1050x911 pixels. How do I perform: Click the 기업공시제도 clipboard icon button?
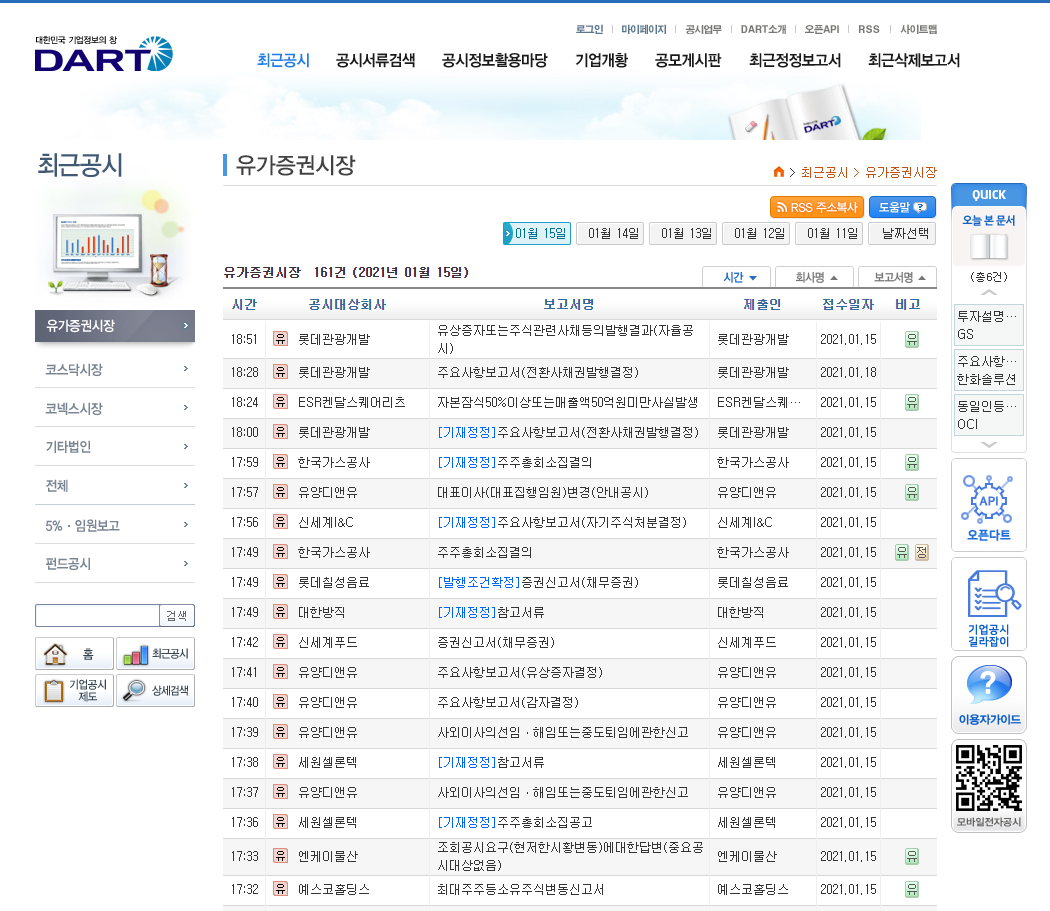[x=74, y=690]
